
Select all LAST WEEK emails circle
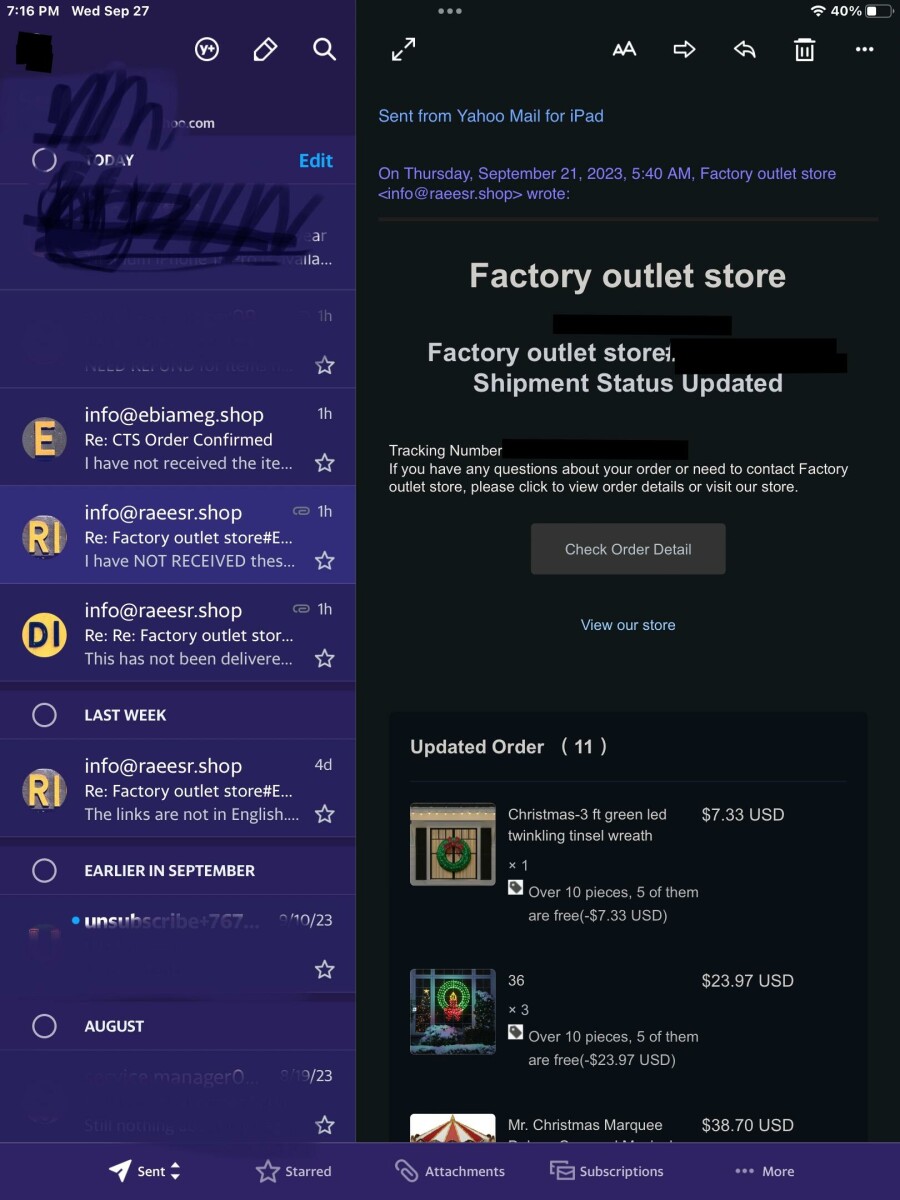coord(44,715)
